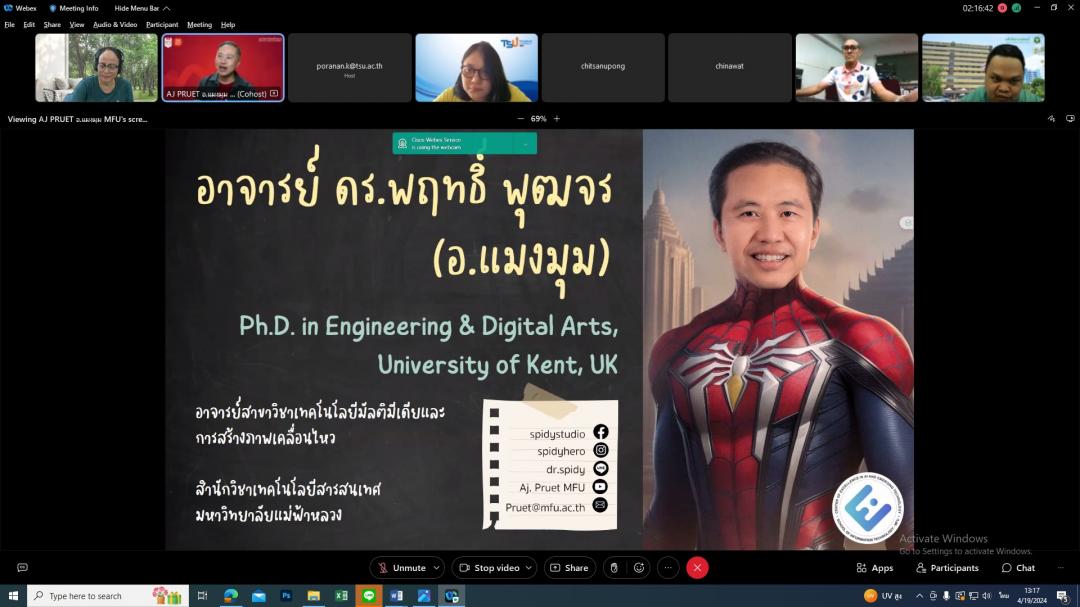Screen dimensions: 1080x607
Task: Toggle the Stop video button
Action: click(488, 568)
